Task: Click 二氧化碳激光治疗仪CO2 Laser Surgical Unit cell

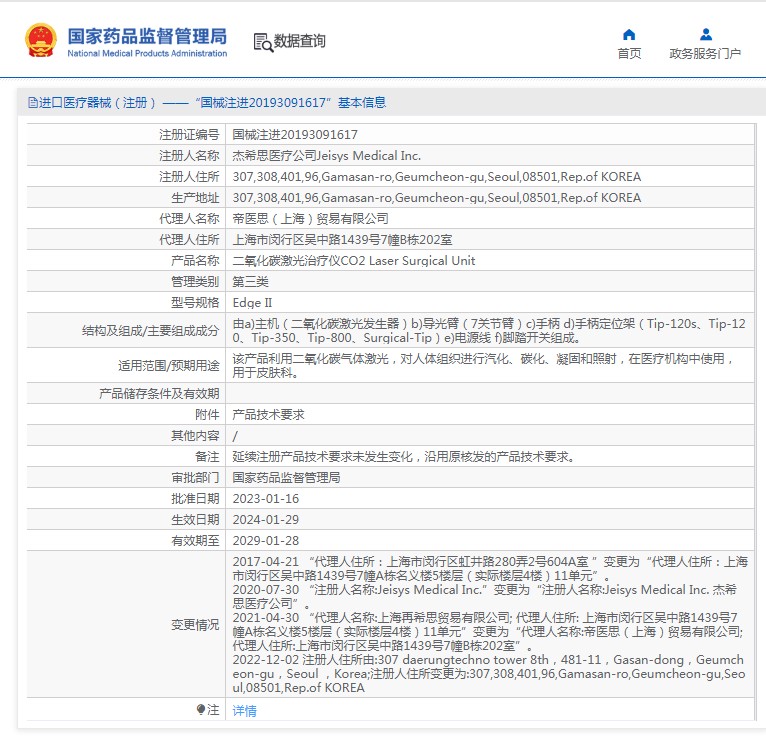Action: [x=354, y=260]
